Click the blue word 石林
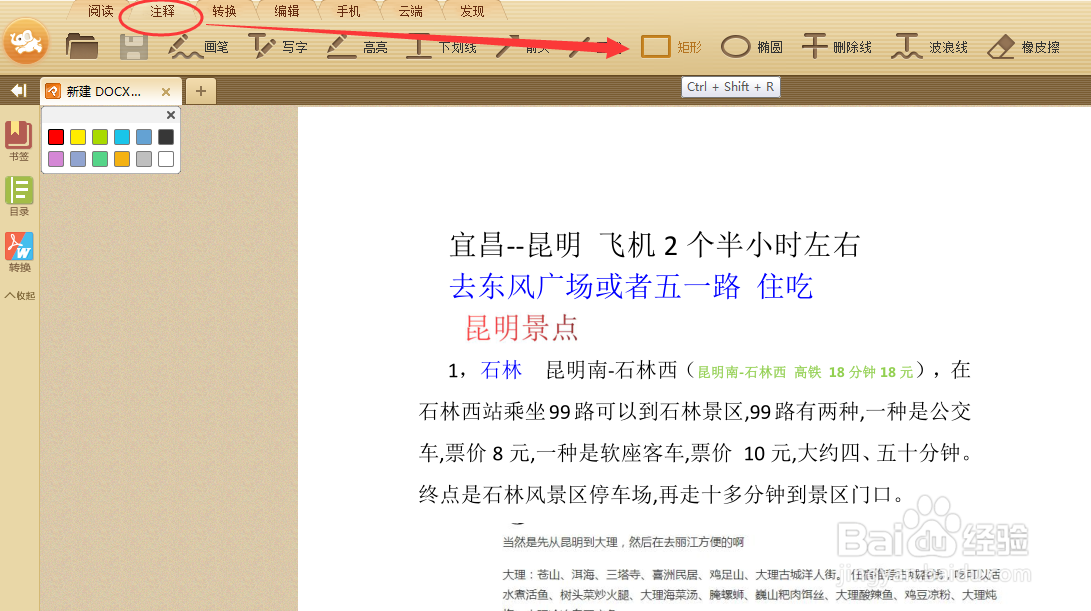 coord(501,370)
